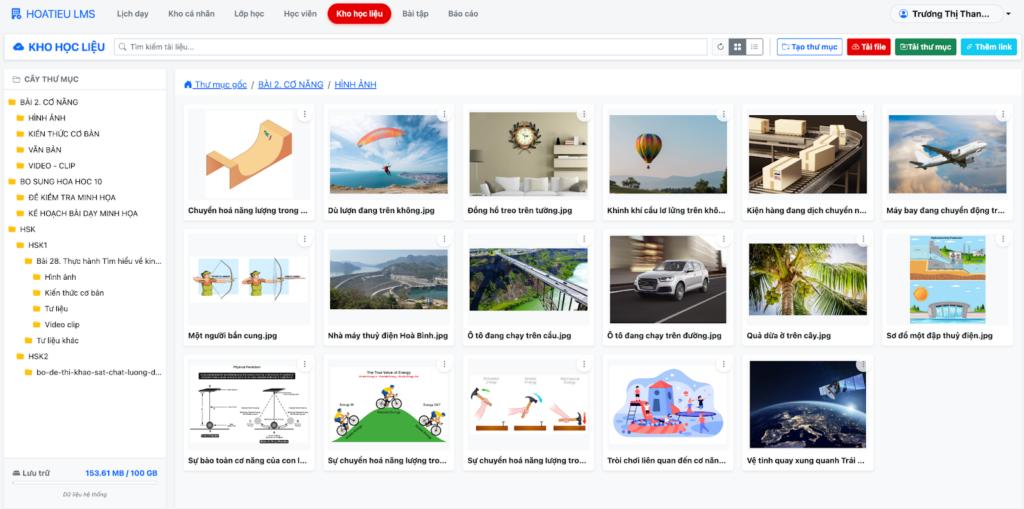Click the refresh icon beside the search bar
This screenshot has width=1024, height=509.
pos(718,47)
